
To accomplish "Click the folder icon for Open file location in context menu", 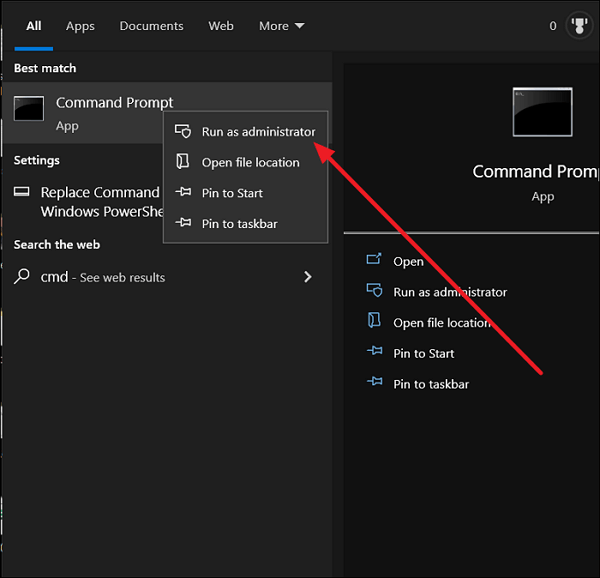I will coord(182,162).
